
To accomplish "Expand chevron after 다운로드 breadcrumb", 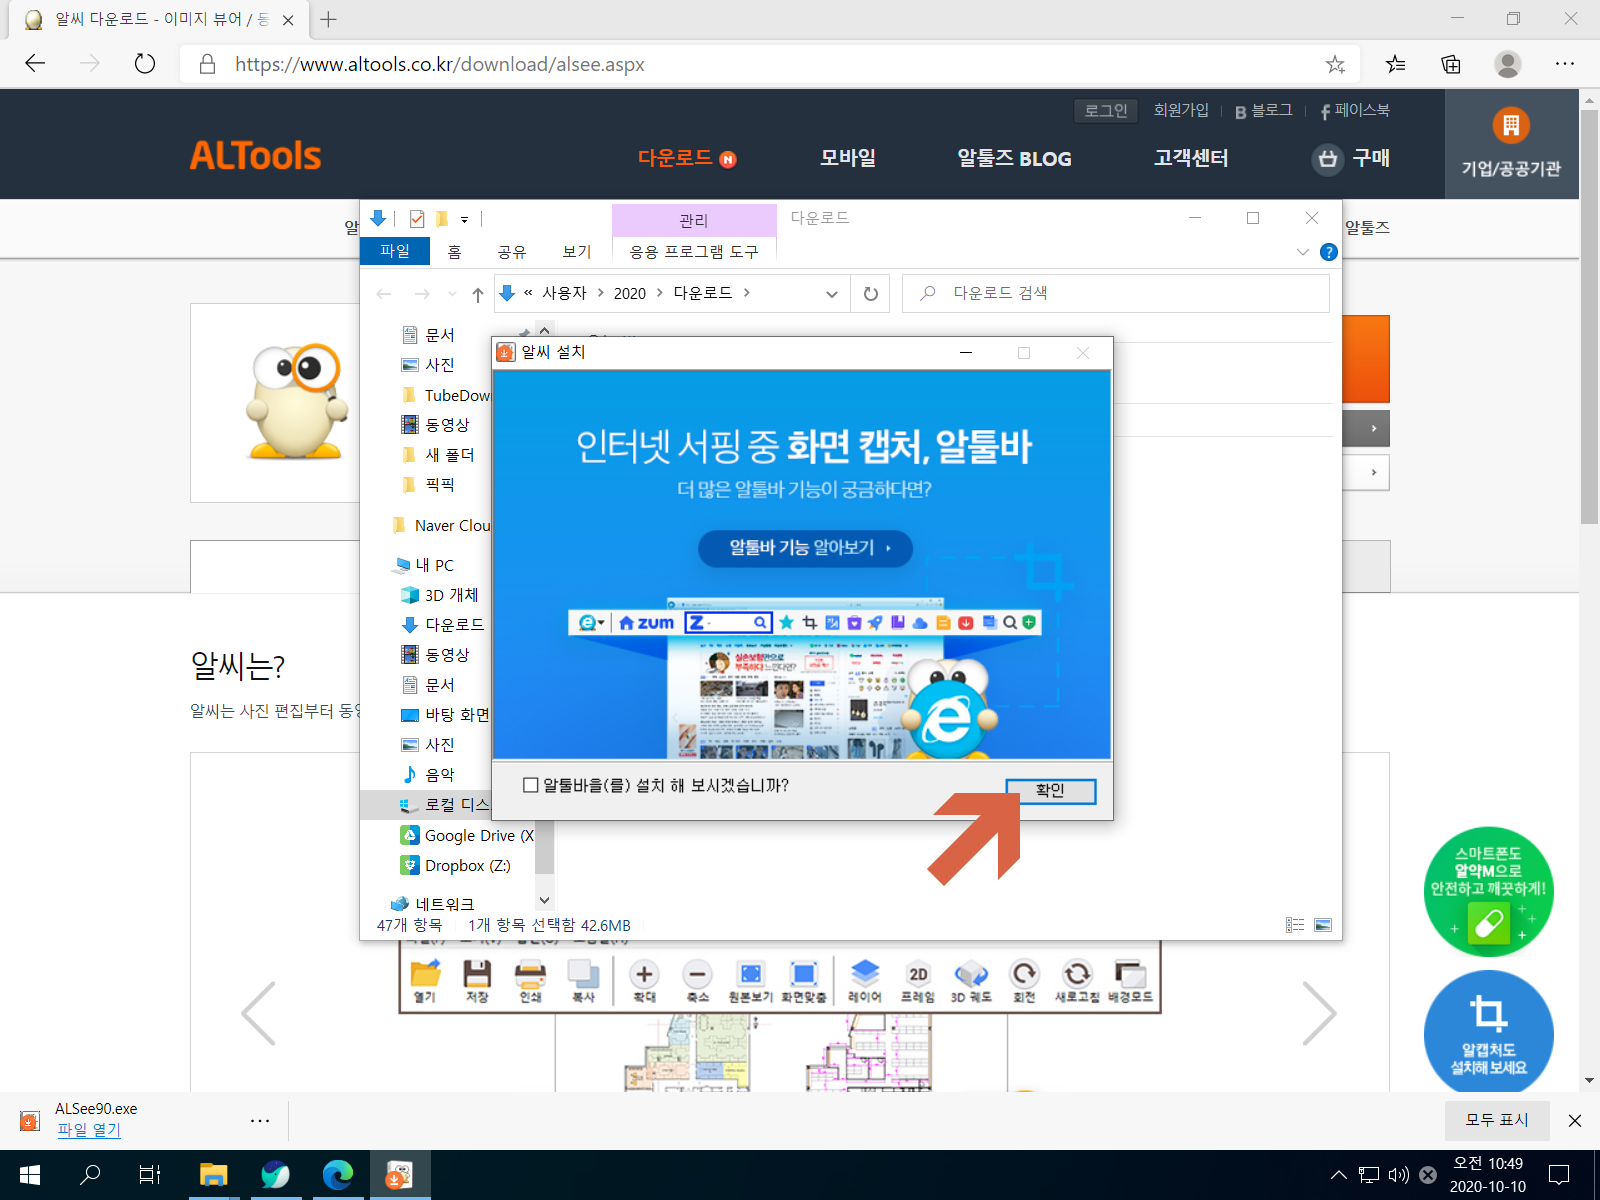I will [746, 293].
